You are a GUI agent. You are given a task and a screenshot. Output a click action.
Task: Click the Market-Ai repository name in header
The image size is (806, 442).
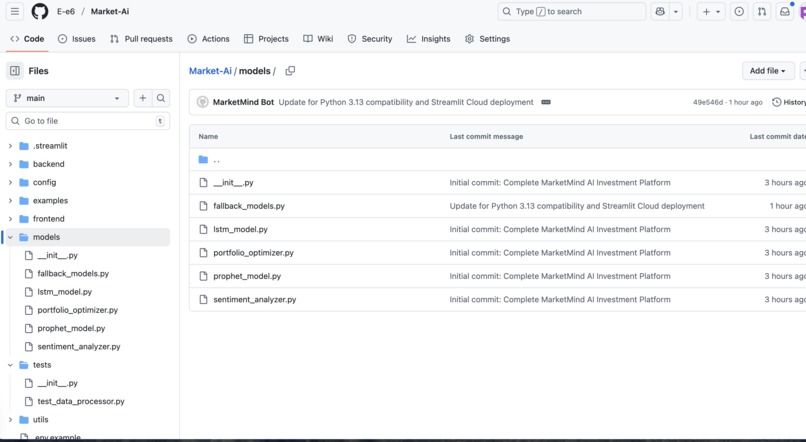click(x=110, y=11)
